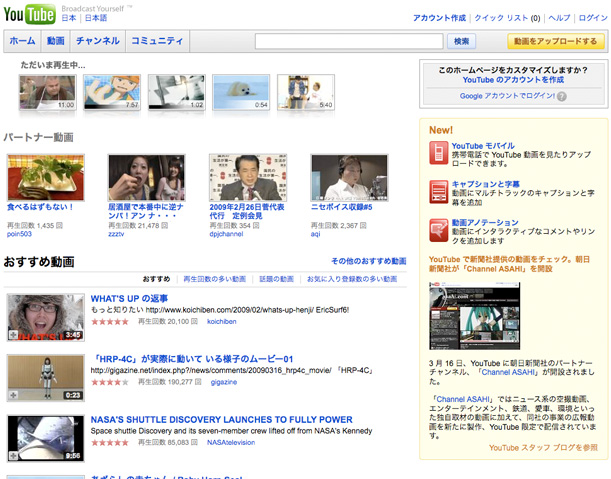
Task: Add WHAT'S UP video to quick list
Action: [x=13, y=335]
